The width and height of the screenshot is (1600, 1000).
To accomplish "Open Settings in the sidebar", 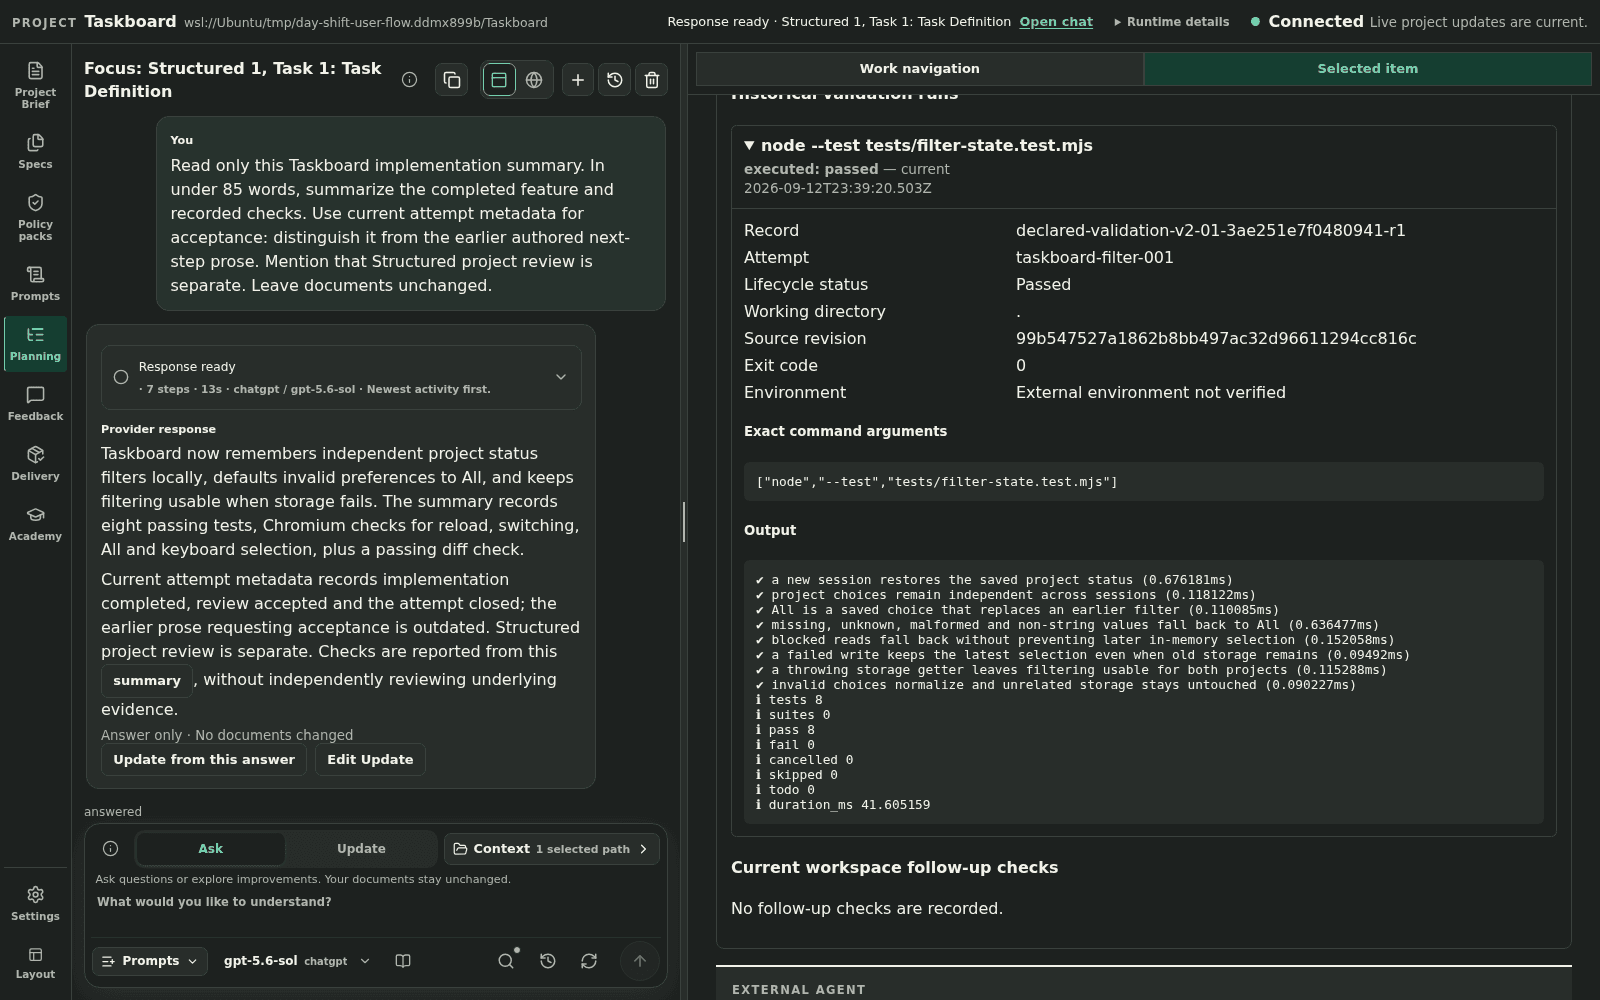I will point(35,903).
